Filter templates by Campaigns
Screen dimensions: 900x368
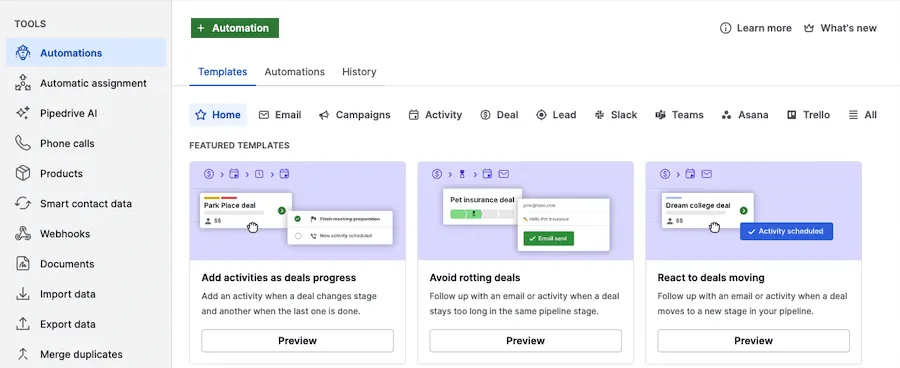pos(355,115)
